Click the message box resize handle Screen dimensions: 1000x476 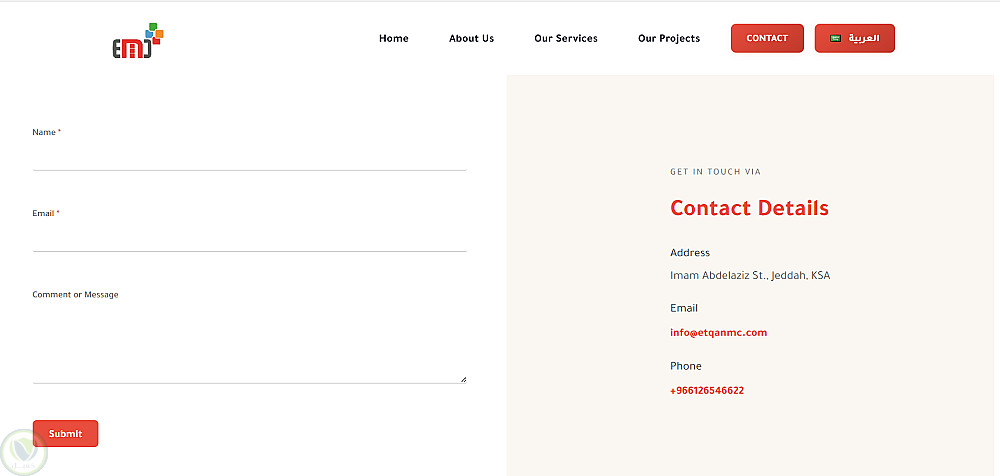[x=463, y=379]
